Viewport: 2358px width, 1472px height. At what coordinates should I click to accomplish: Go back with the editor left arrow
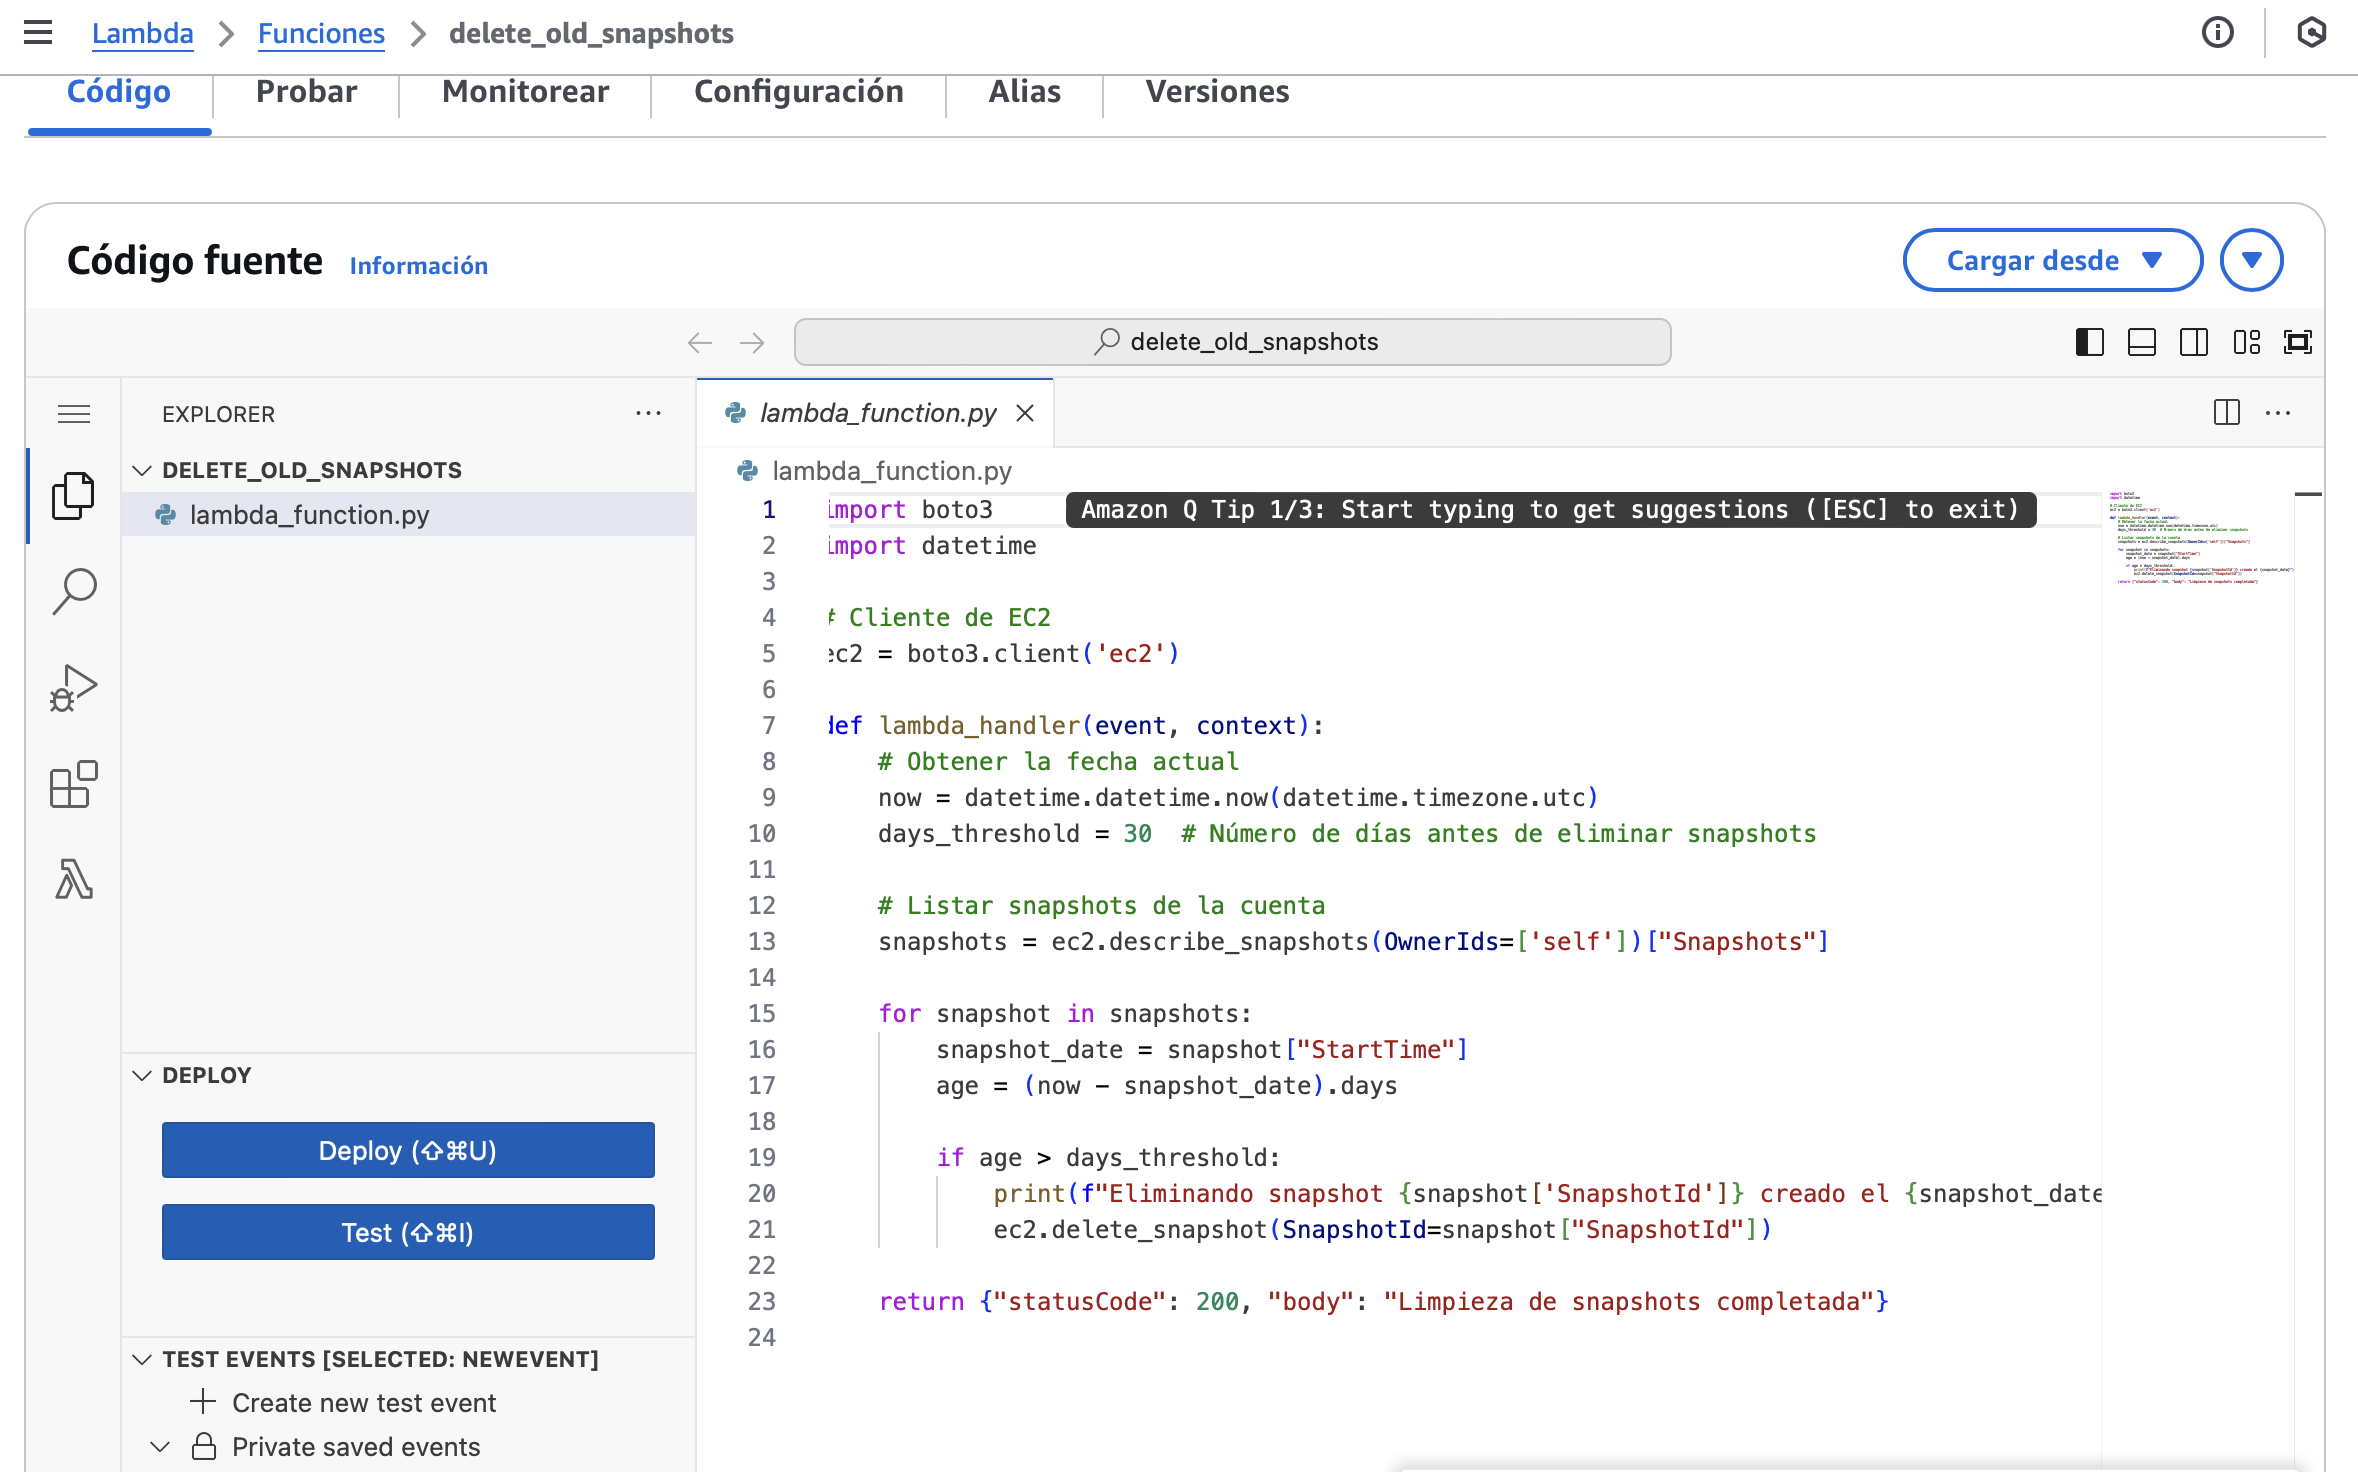pos(700,343)
